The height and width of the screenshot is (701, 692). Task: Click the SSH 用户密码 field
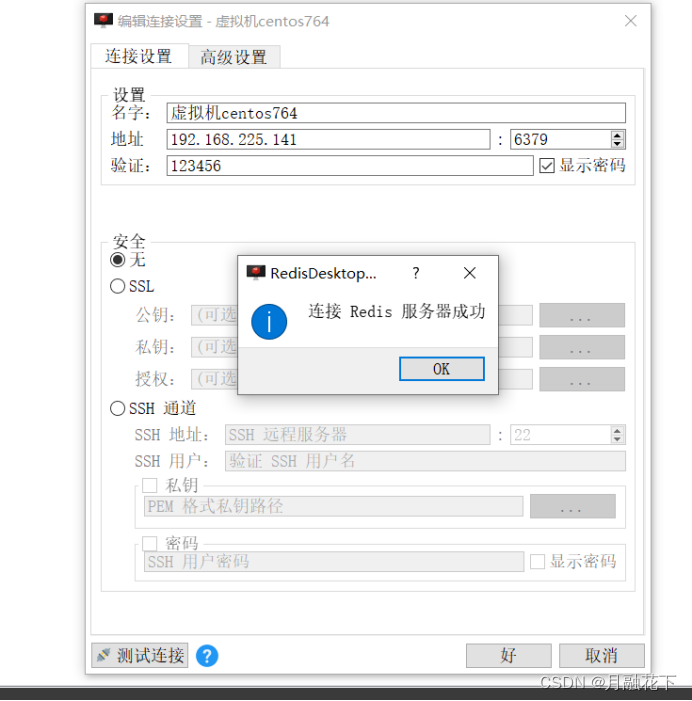coord(333,562)
